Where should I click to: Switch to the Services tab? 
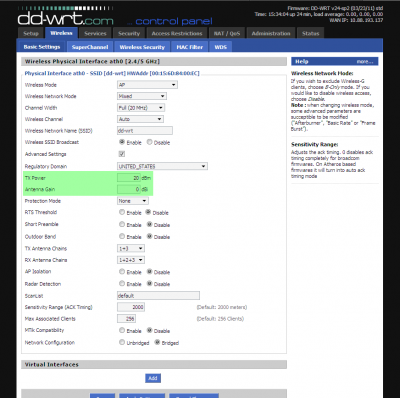(95, 33)
